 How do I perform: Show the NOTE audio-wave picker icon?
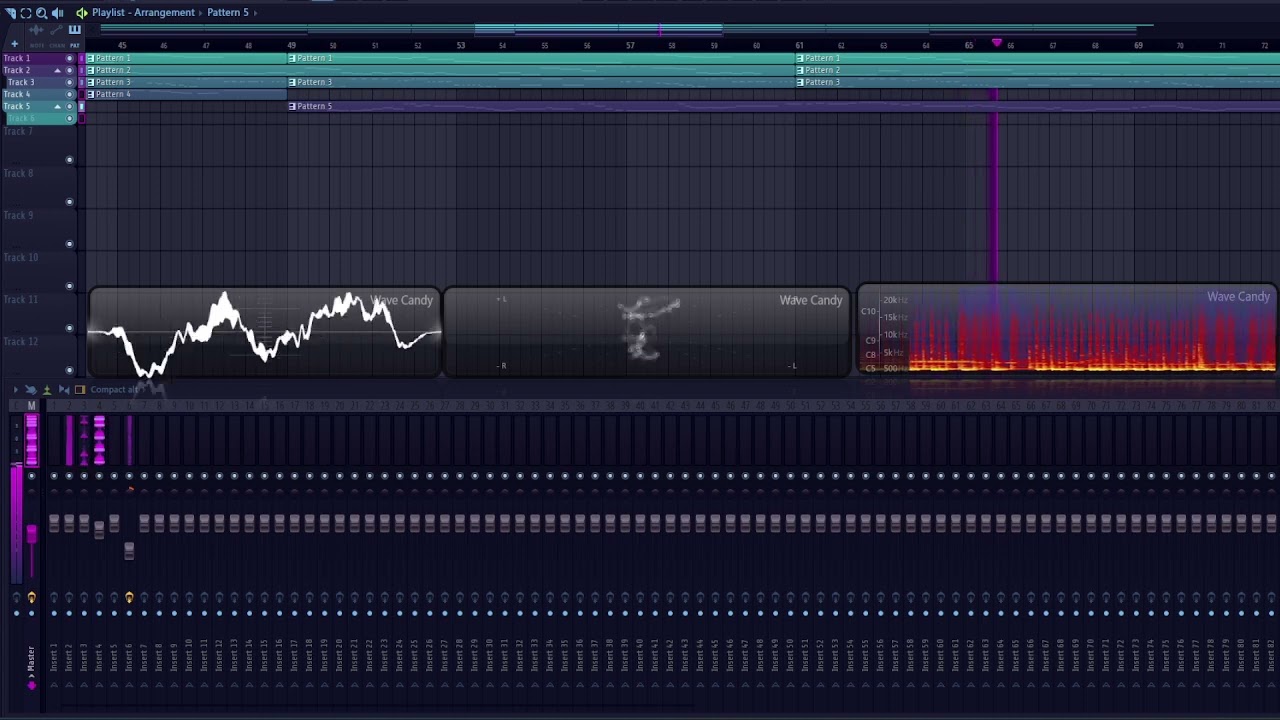click(38, 30)
